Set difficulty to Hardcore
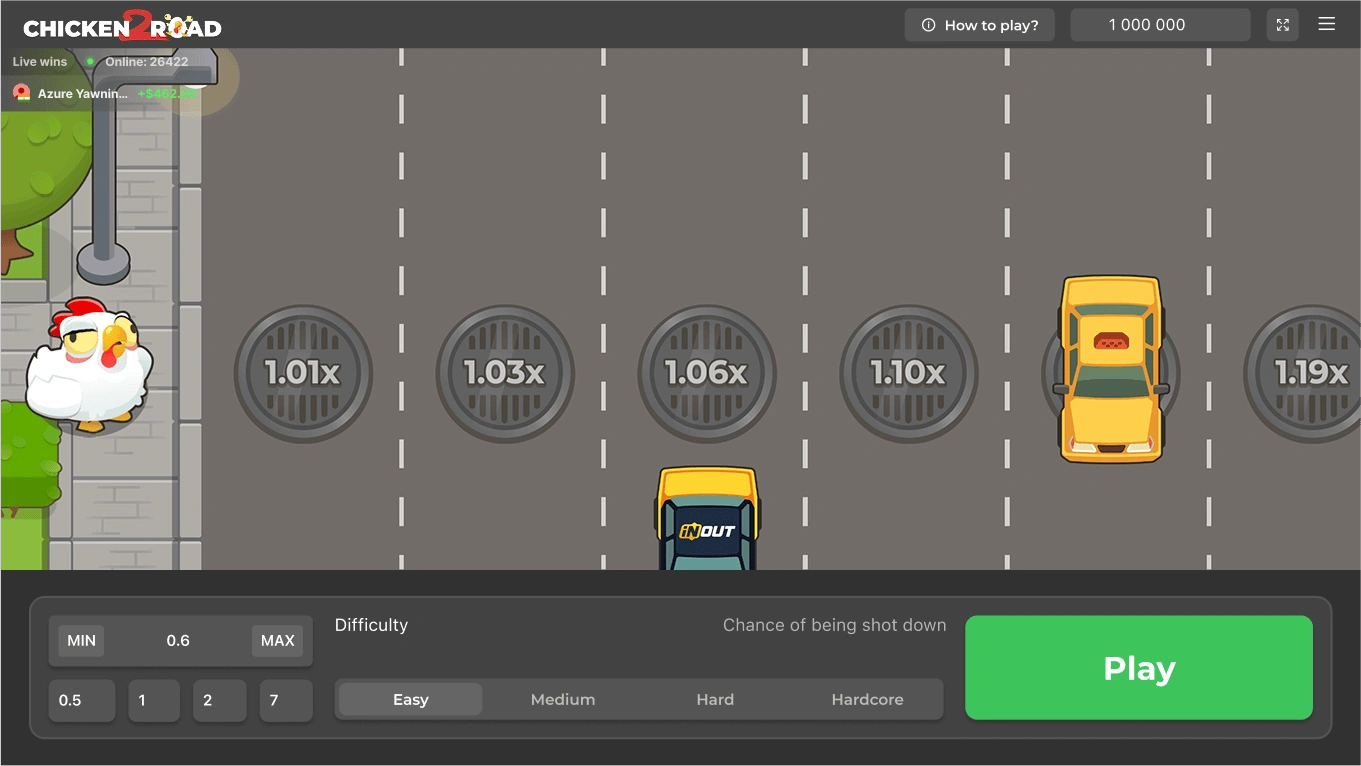This screenshot has height=766, width=1361. [867, 700]
